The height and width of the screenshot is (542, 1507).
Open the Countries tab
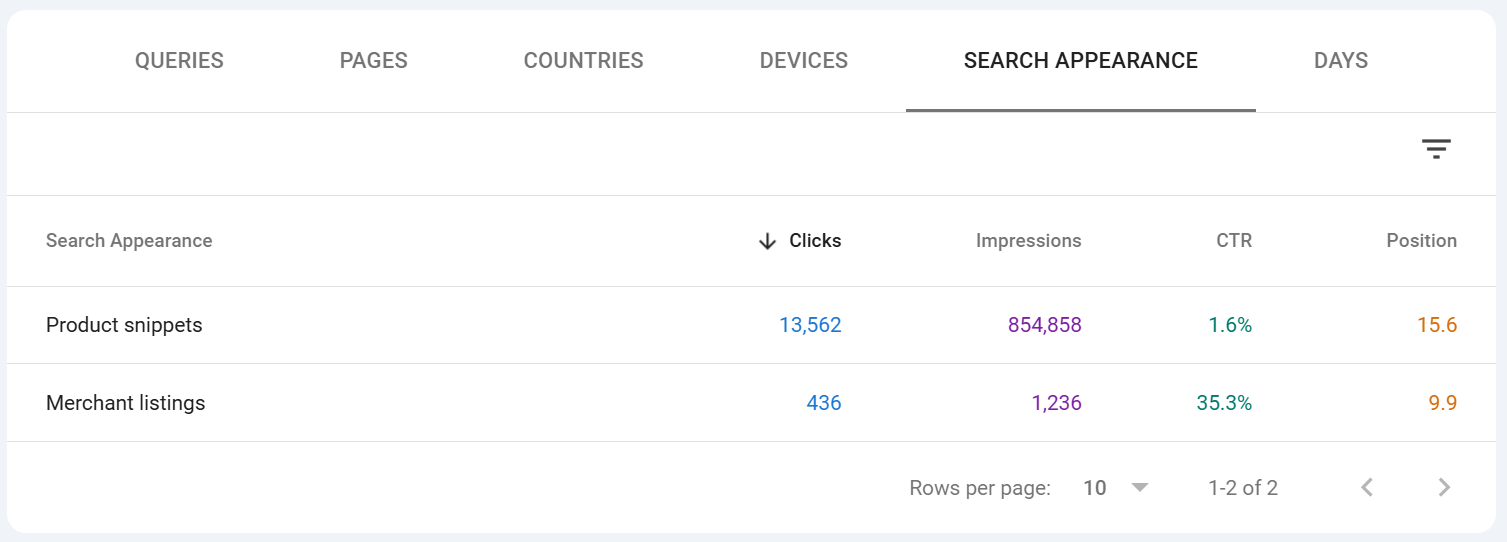tap(583, 61)
